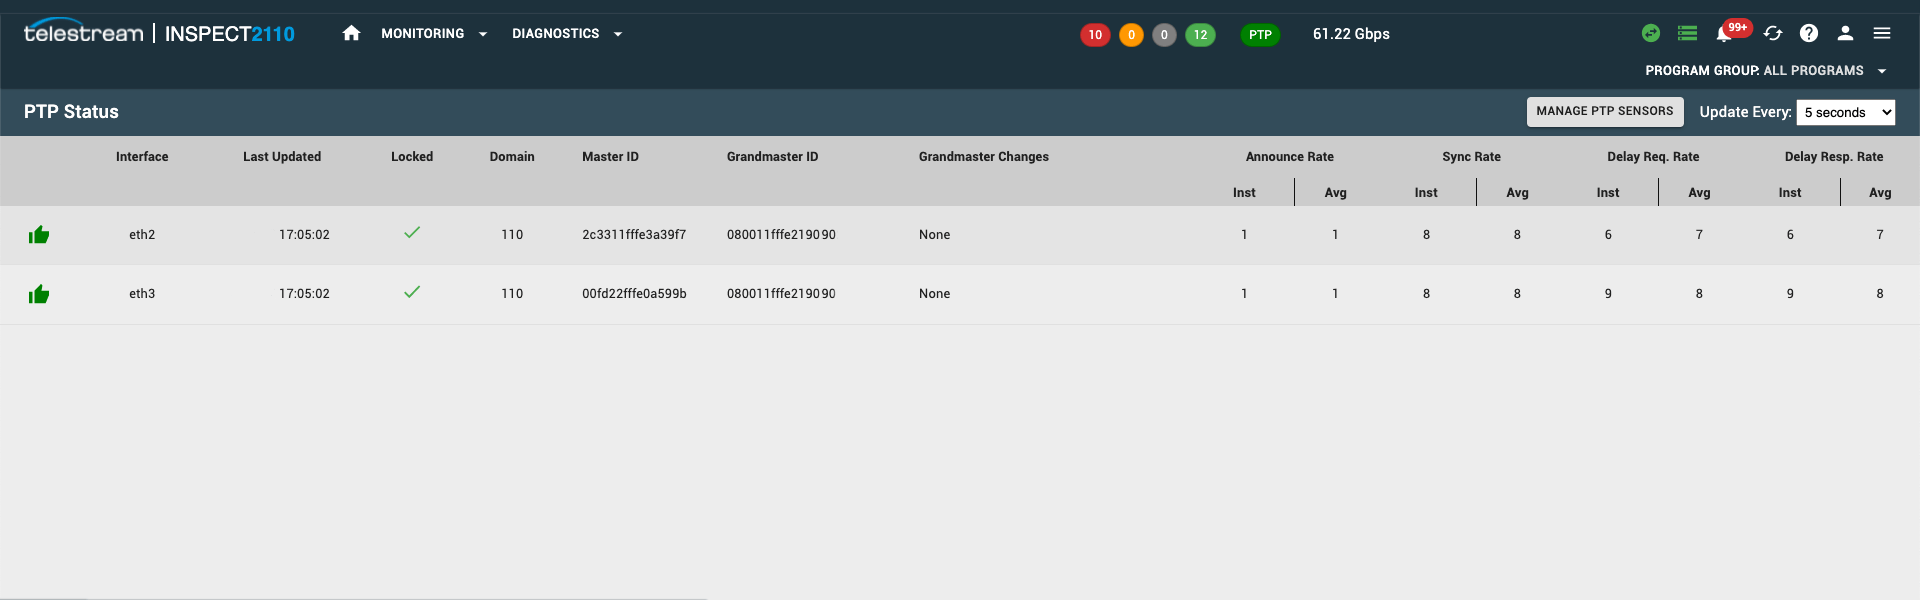Click eth3 Domain value 110
The image size is (1920, 600).
[x=512, y=294]
